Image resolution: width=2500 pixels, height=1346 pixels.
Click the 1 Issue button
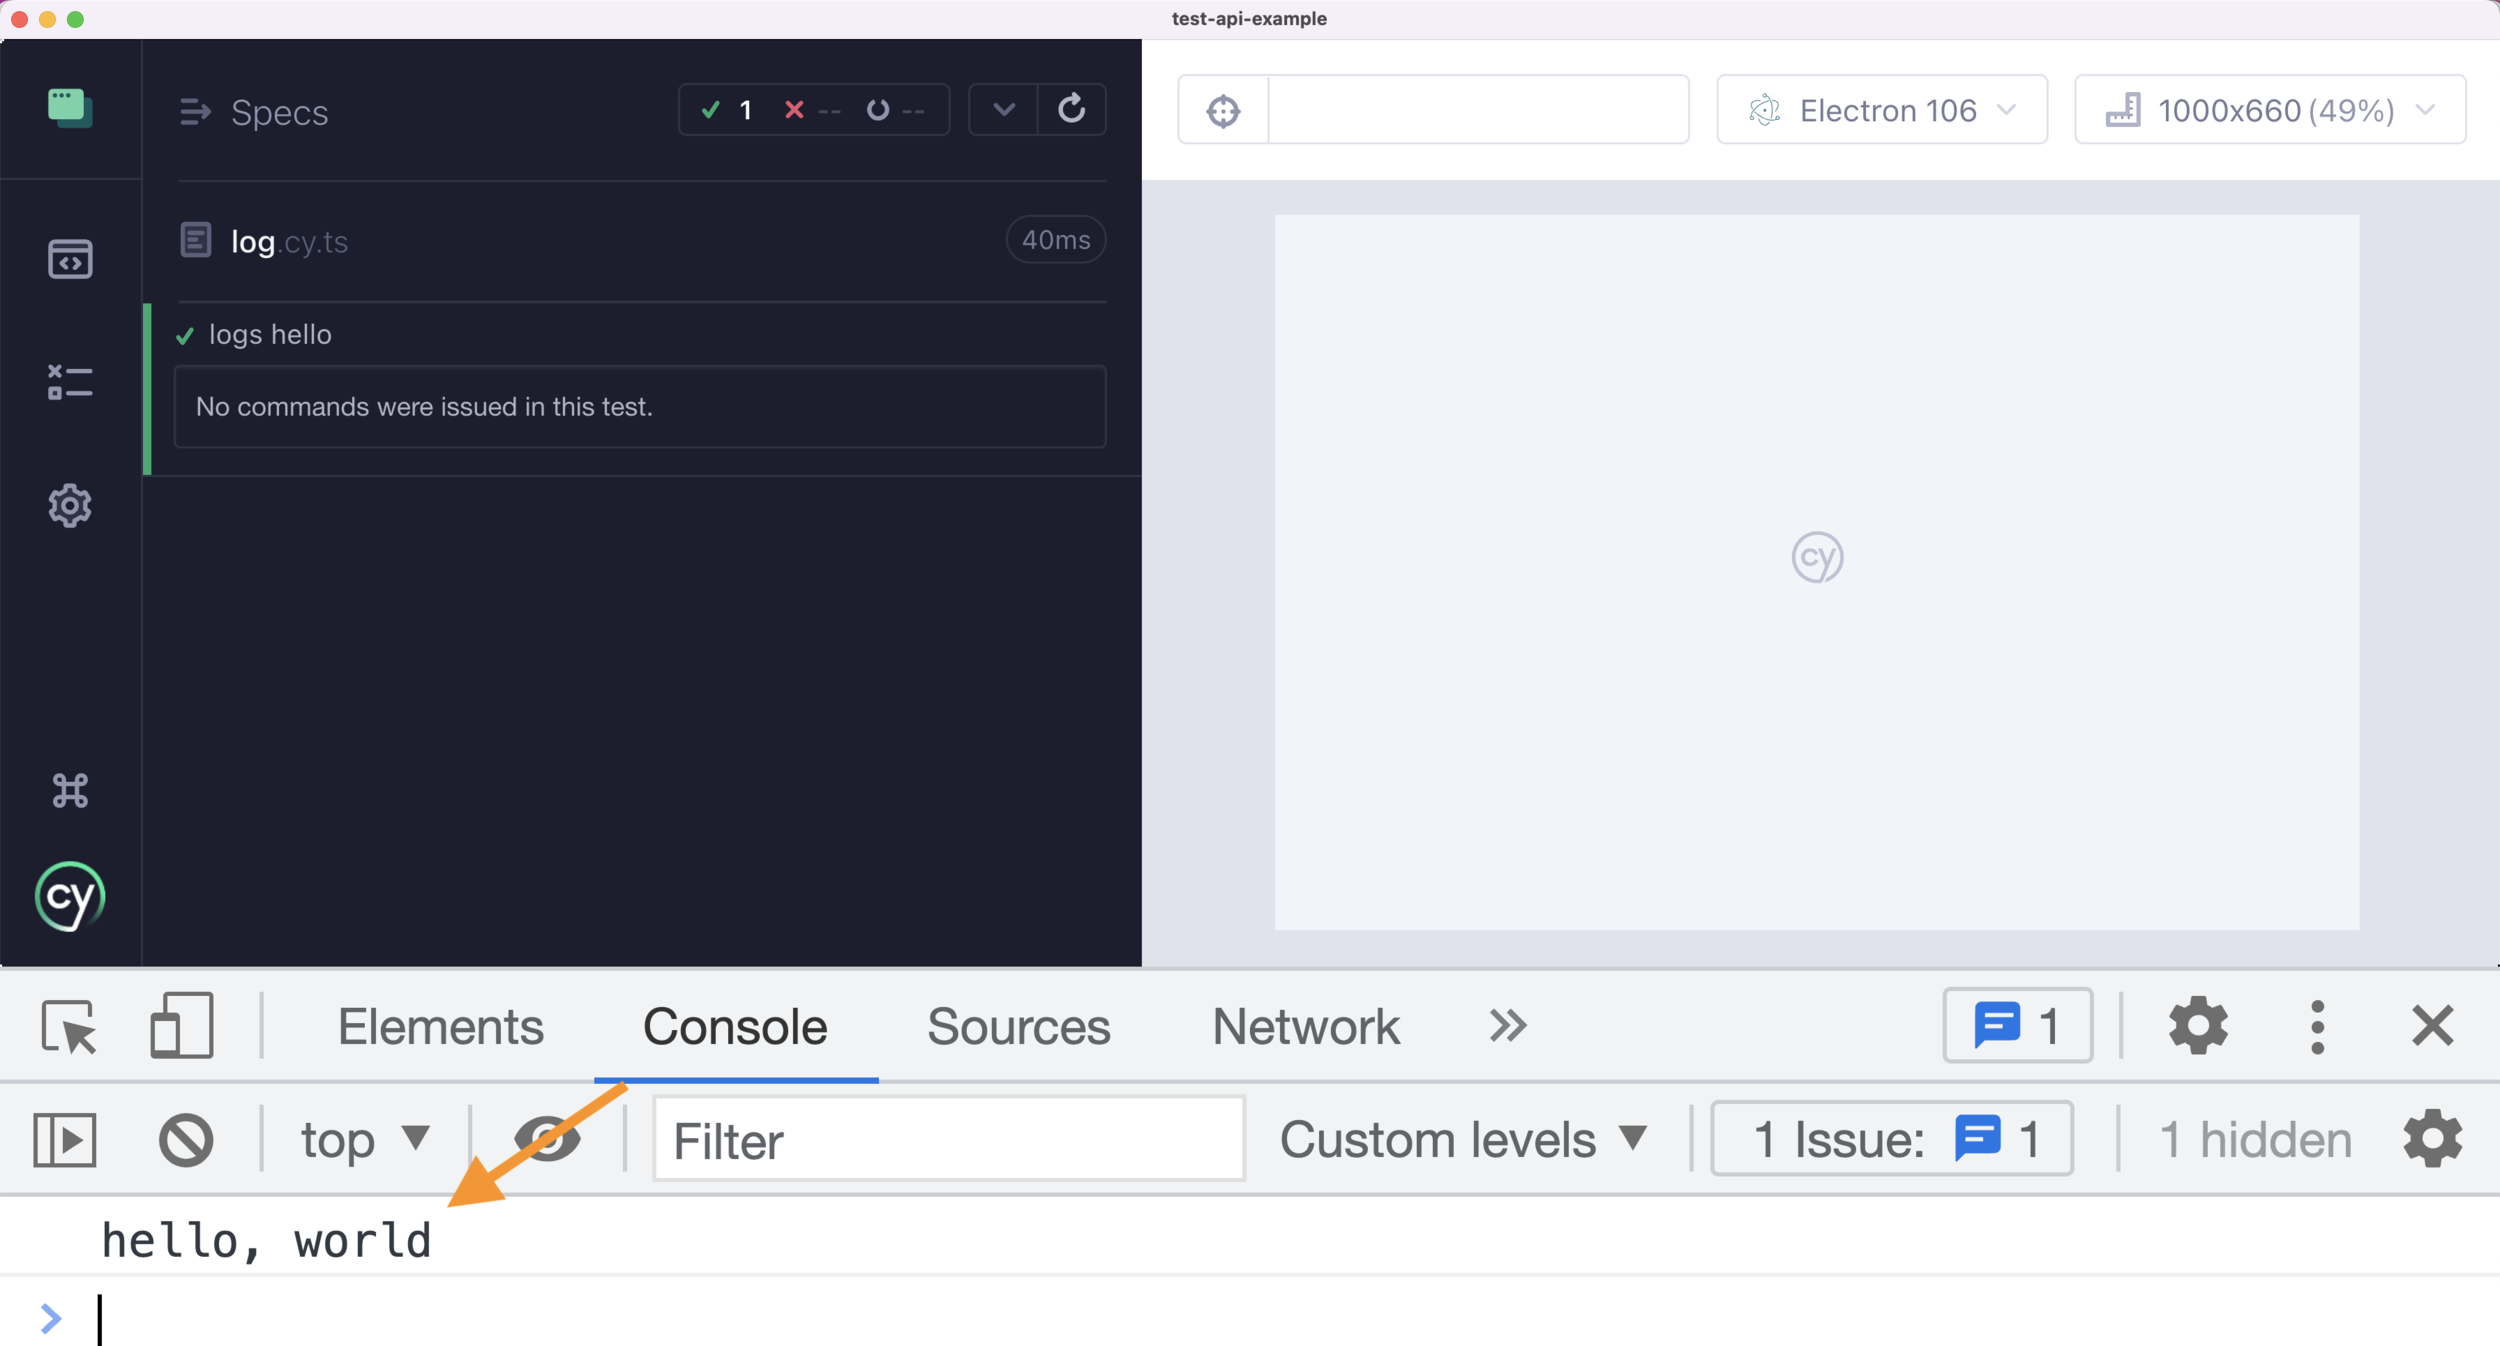click(1891, 1139)
